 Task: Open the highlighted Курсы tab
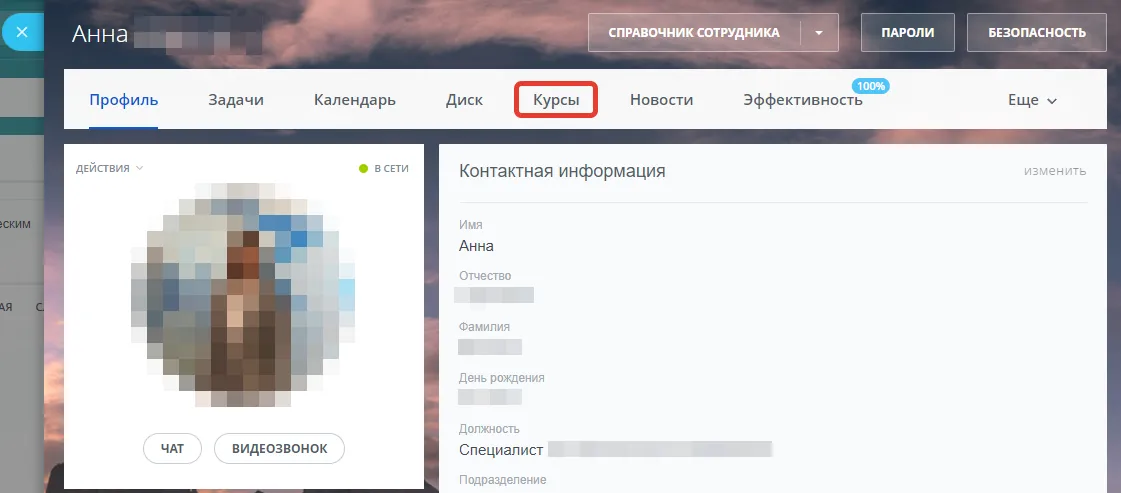[x=556, y=100]
